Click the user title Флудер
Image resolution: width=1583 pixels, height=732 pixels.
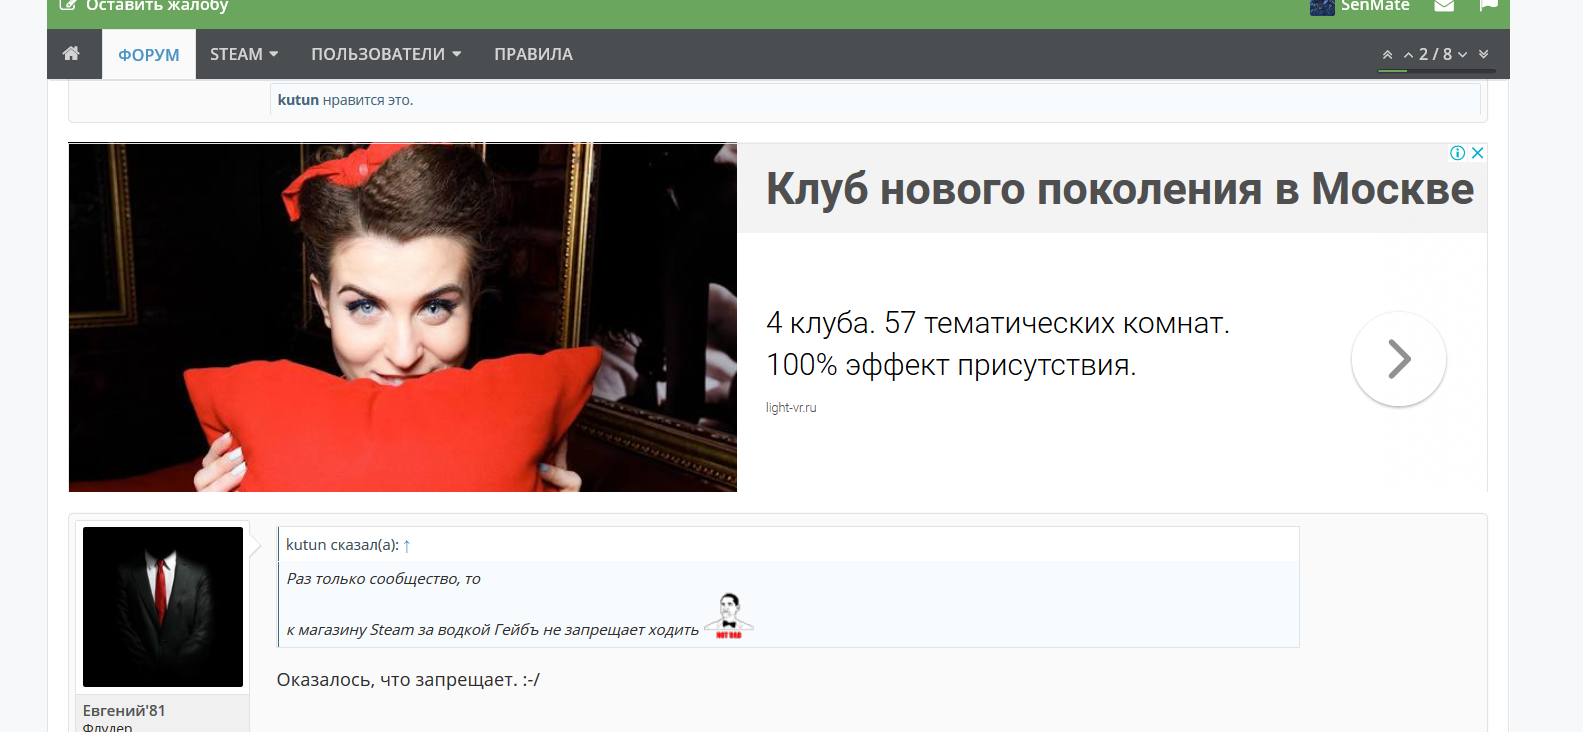(x=107, y=727)
